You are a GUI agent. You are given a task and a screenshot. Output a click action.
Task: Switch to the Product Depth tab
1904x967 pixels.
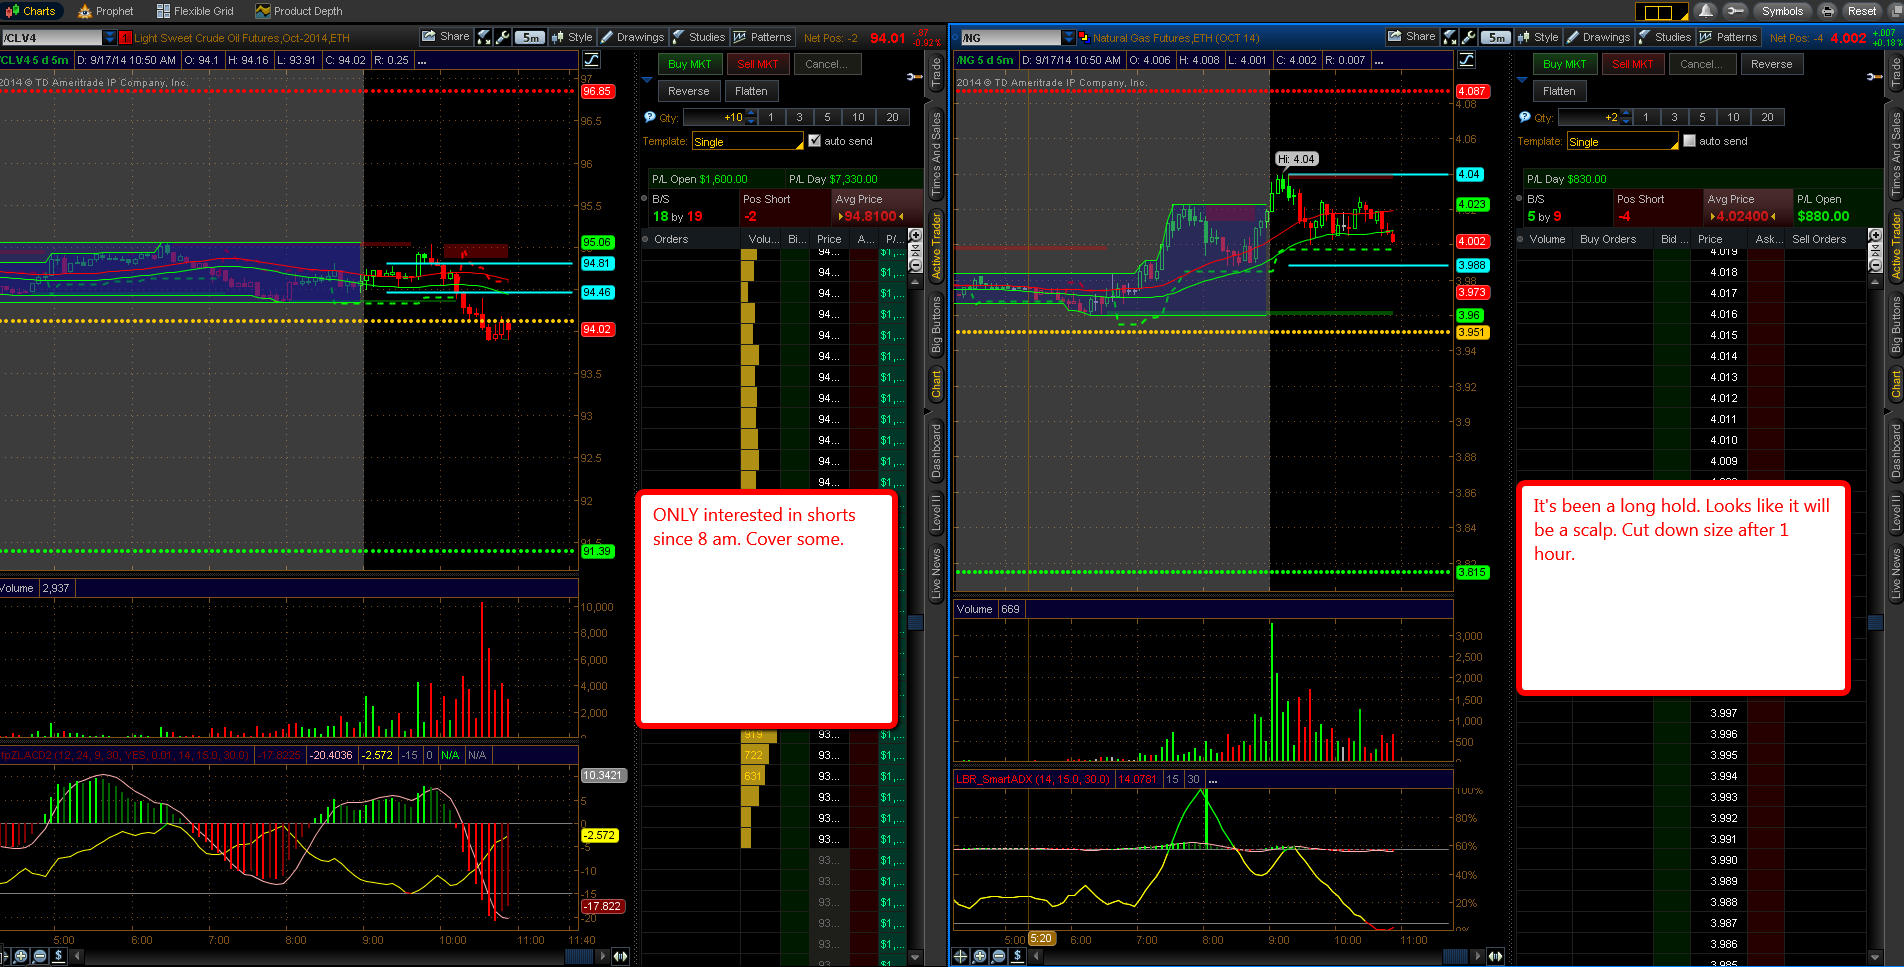[299, 11]
